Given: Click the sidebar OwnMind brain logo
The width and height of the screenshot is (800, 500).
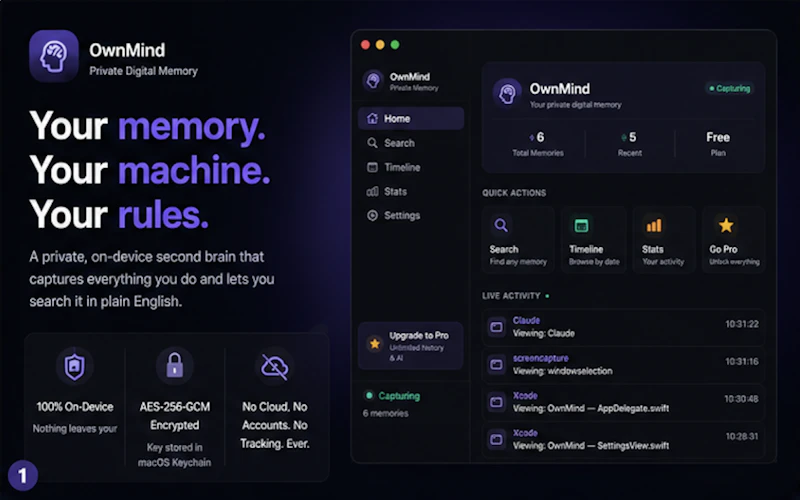Looking at the screenshot, I should 373,81.
